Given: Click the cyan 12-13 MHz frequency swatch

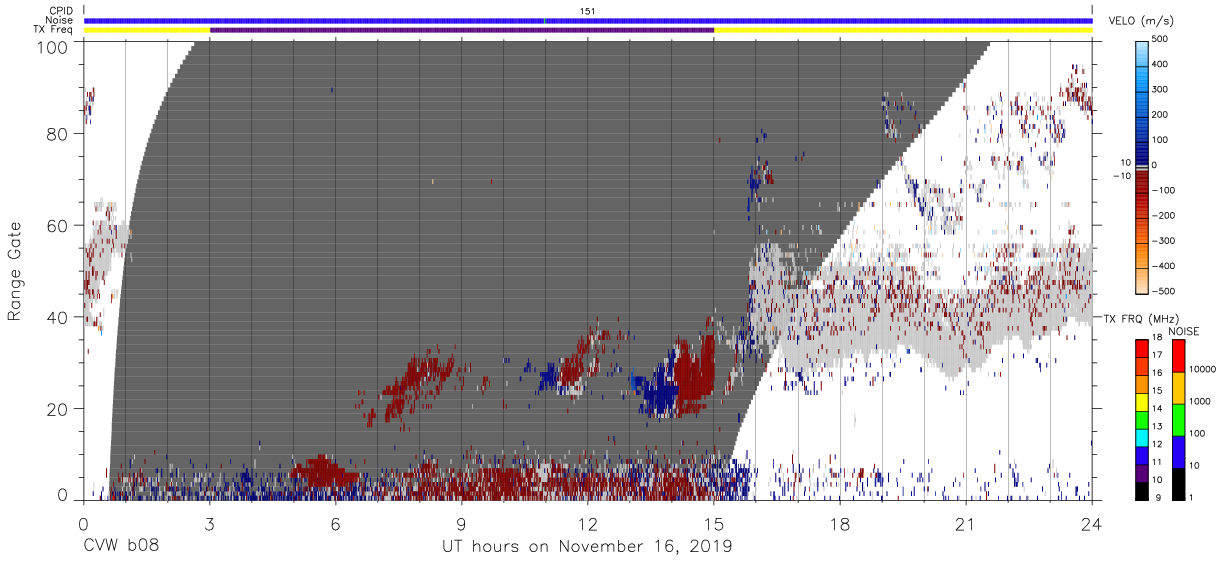Looking at the screenshot, I should (x=1142, y=438).
